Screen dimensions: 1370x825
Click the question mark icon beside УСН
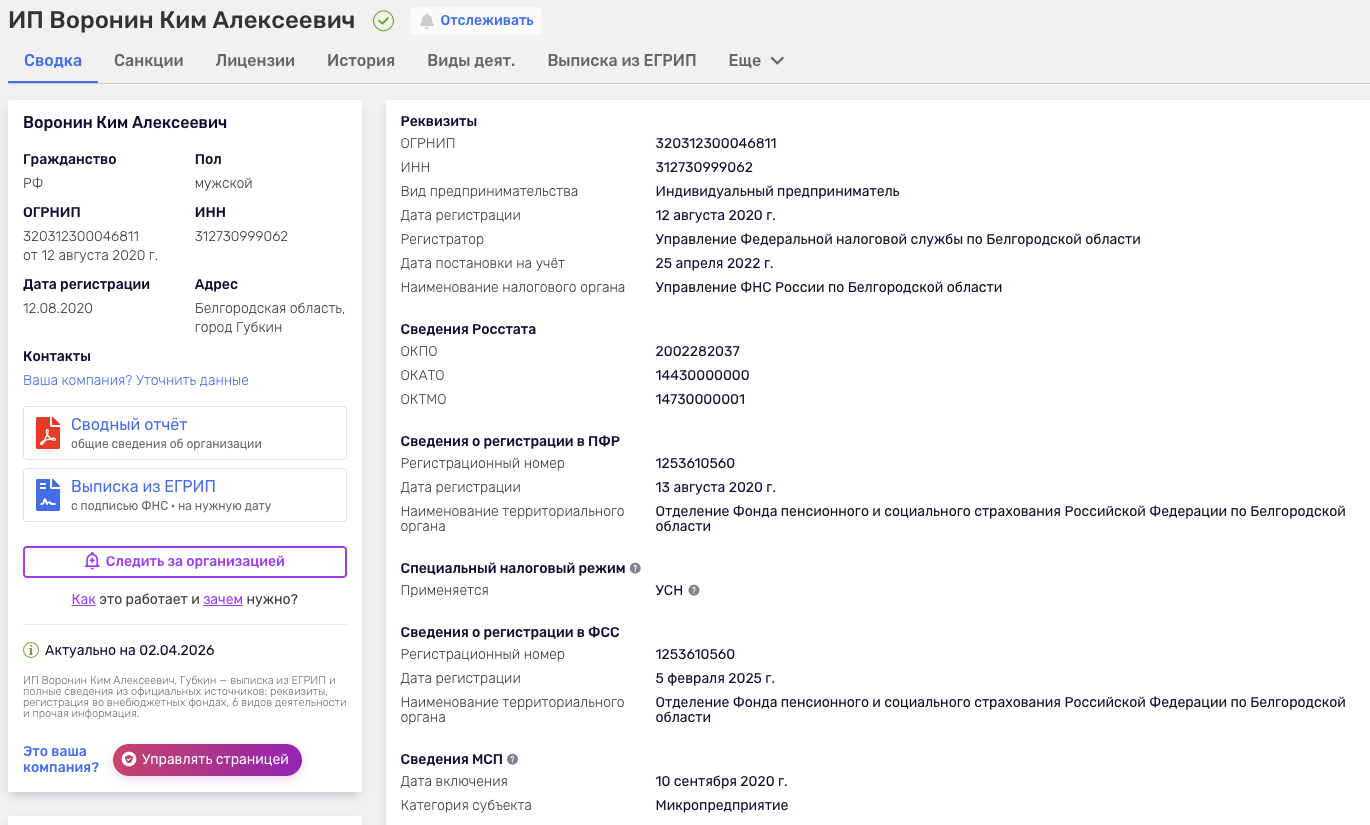pyautogui.click(x=694, y=590)
